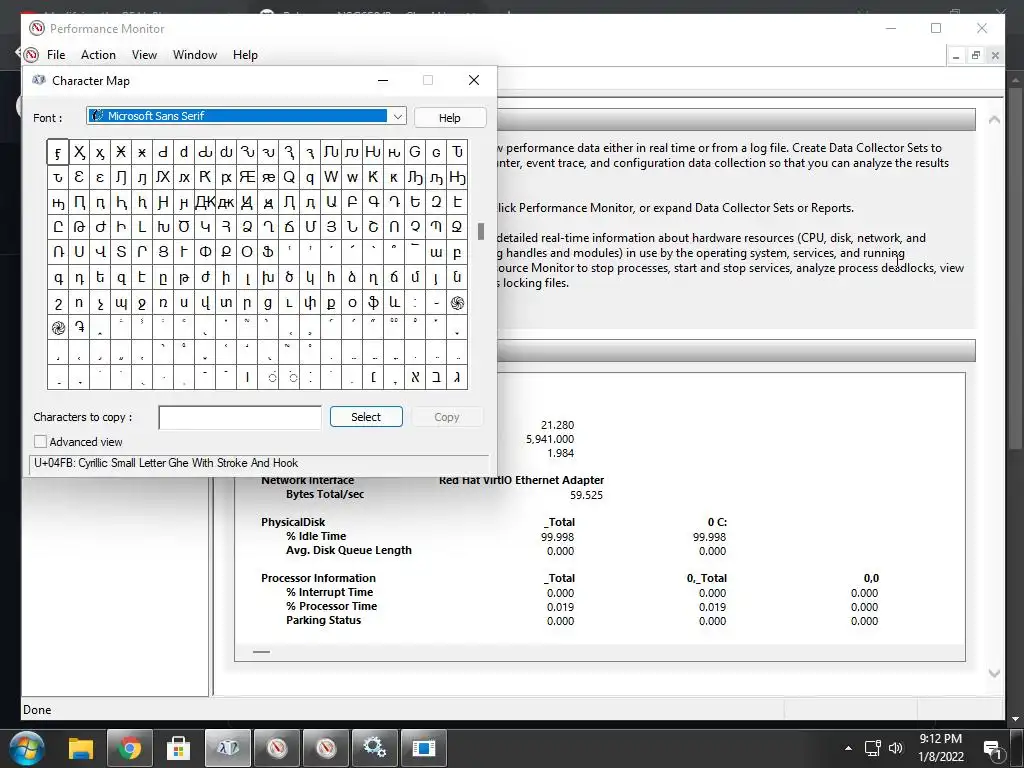
Task: Switch to Character Map taskbar icon
Action: point(228,748)
